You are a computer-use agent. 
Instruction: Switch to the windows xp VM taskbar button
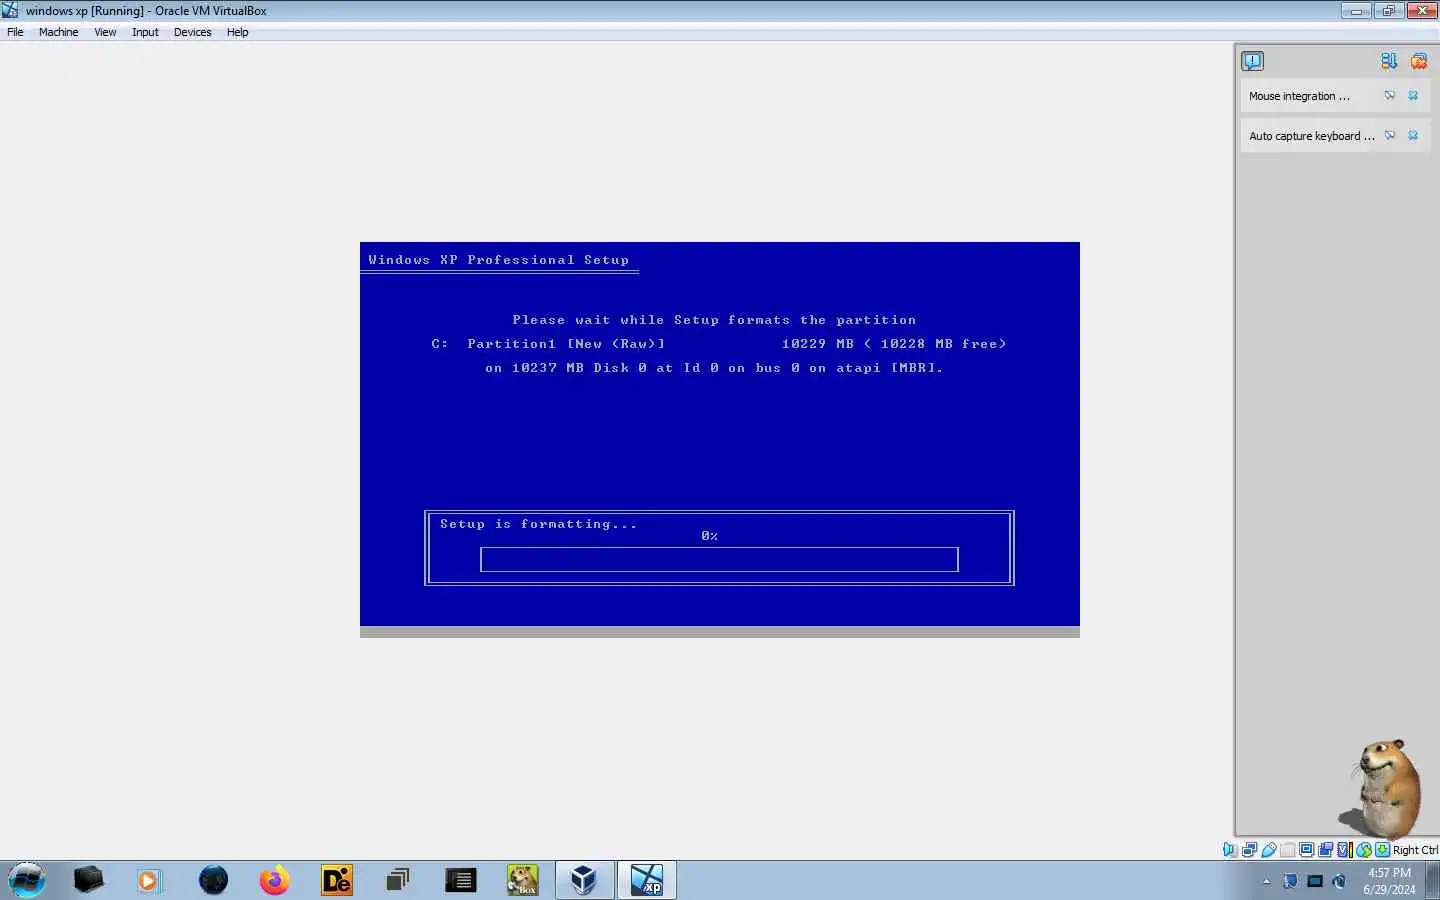(x=647, y=880)
